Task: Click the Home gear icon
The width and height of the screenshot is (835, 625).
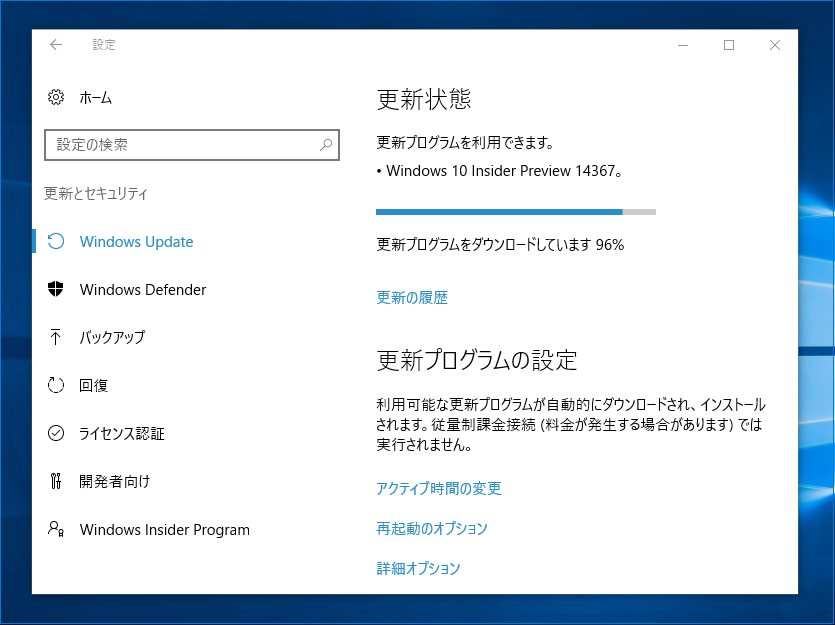Action: 56,97
